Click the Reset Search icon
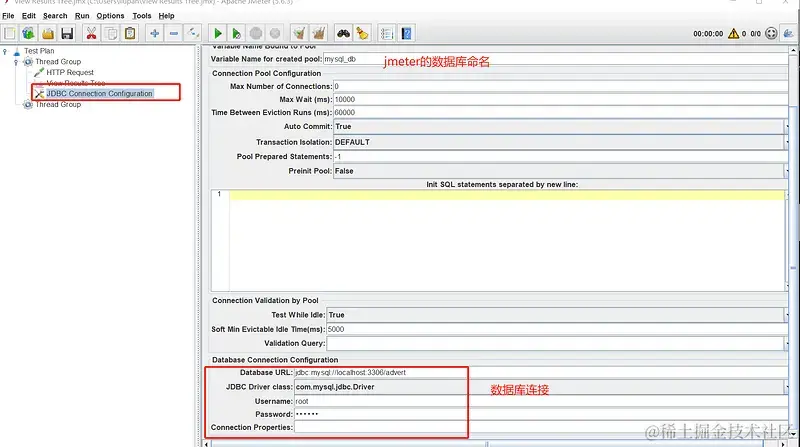The width and height of the screenshot is (800, 447). click(362, 34)
